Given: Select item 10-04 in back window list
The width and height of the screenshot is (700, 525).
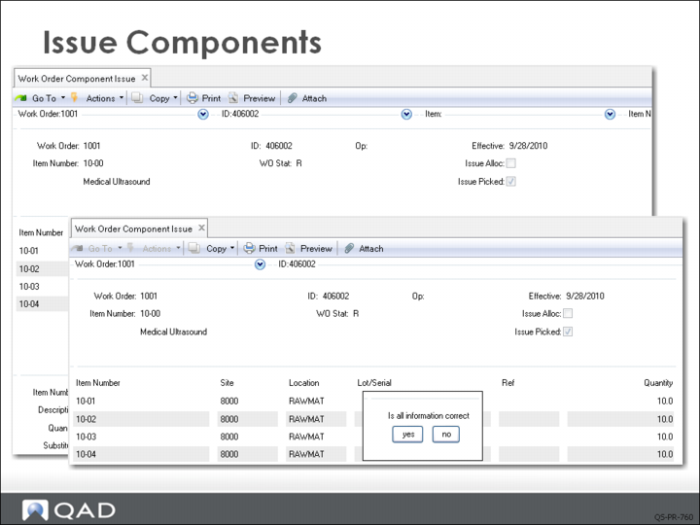Looking at the screenshot, I should point(29,304).
